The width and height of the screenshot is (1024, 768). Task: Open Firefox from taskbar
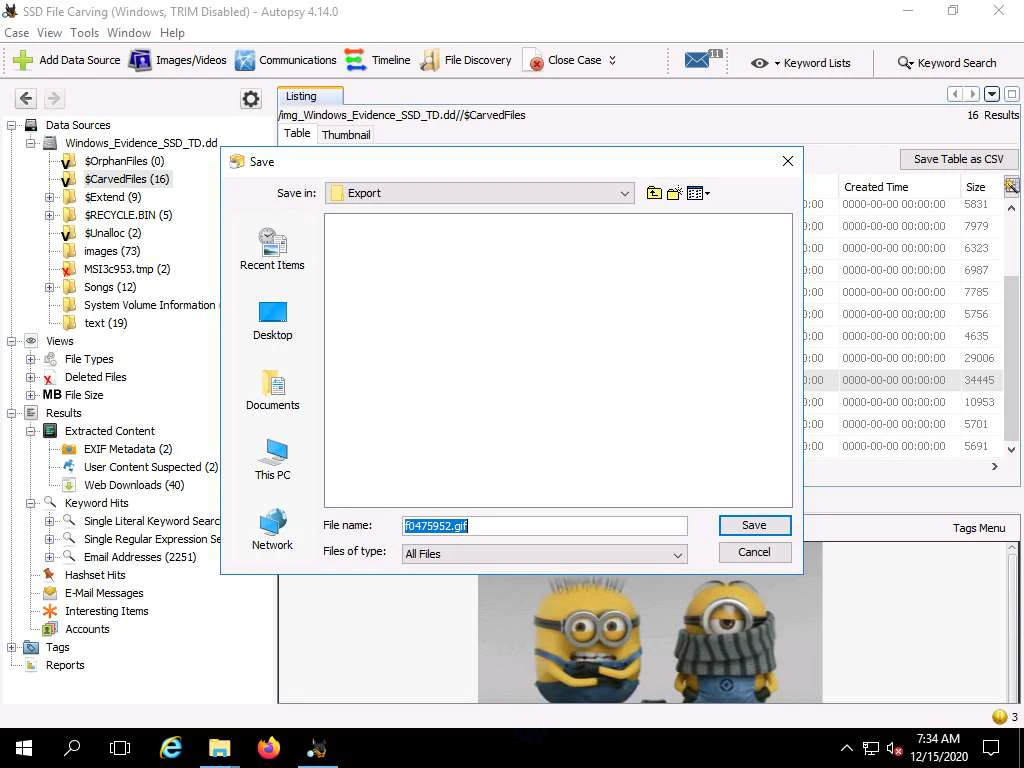pos(268,748)
